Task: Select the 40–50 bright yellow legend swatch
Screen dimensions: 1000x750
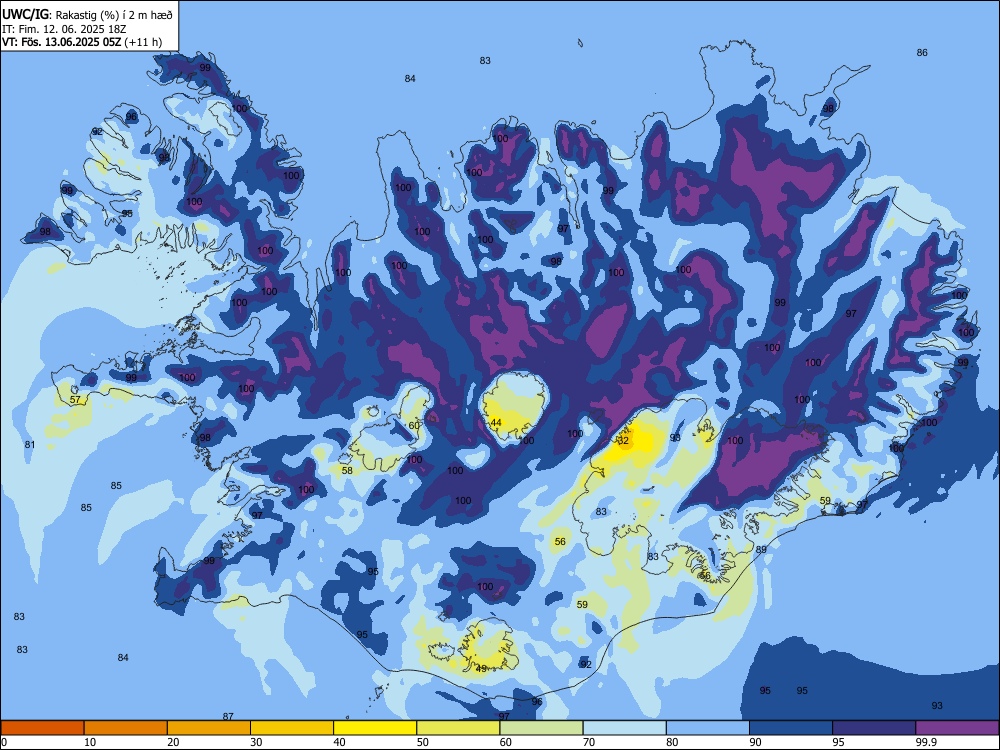Action: click(x=375, y=728)
